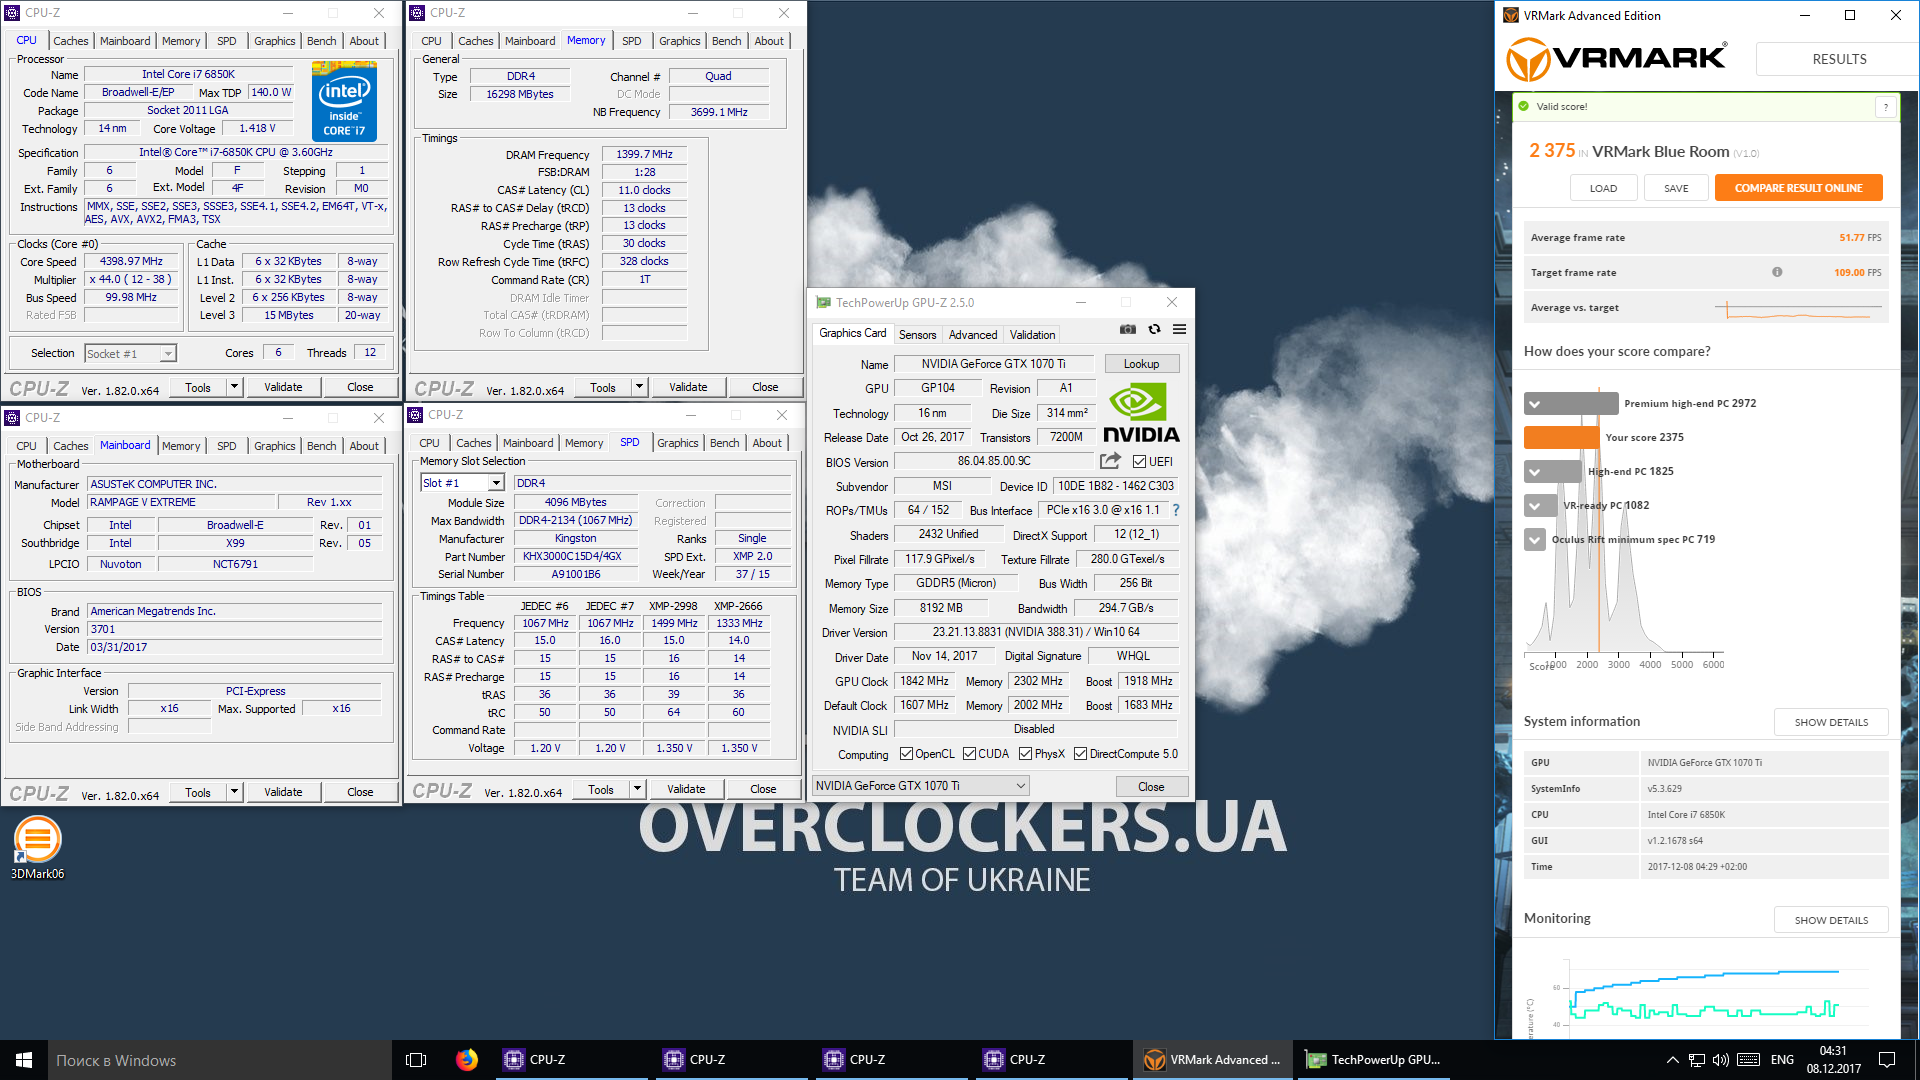1920x1080 pixels.
Task: Toggle OpenCL checkbox
Action: 906,754
